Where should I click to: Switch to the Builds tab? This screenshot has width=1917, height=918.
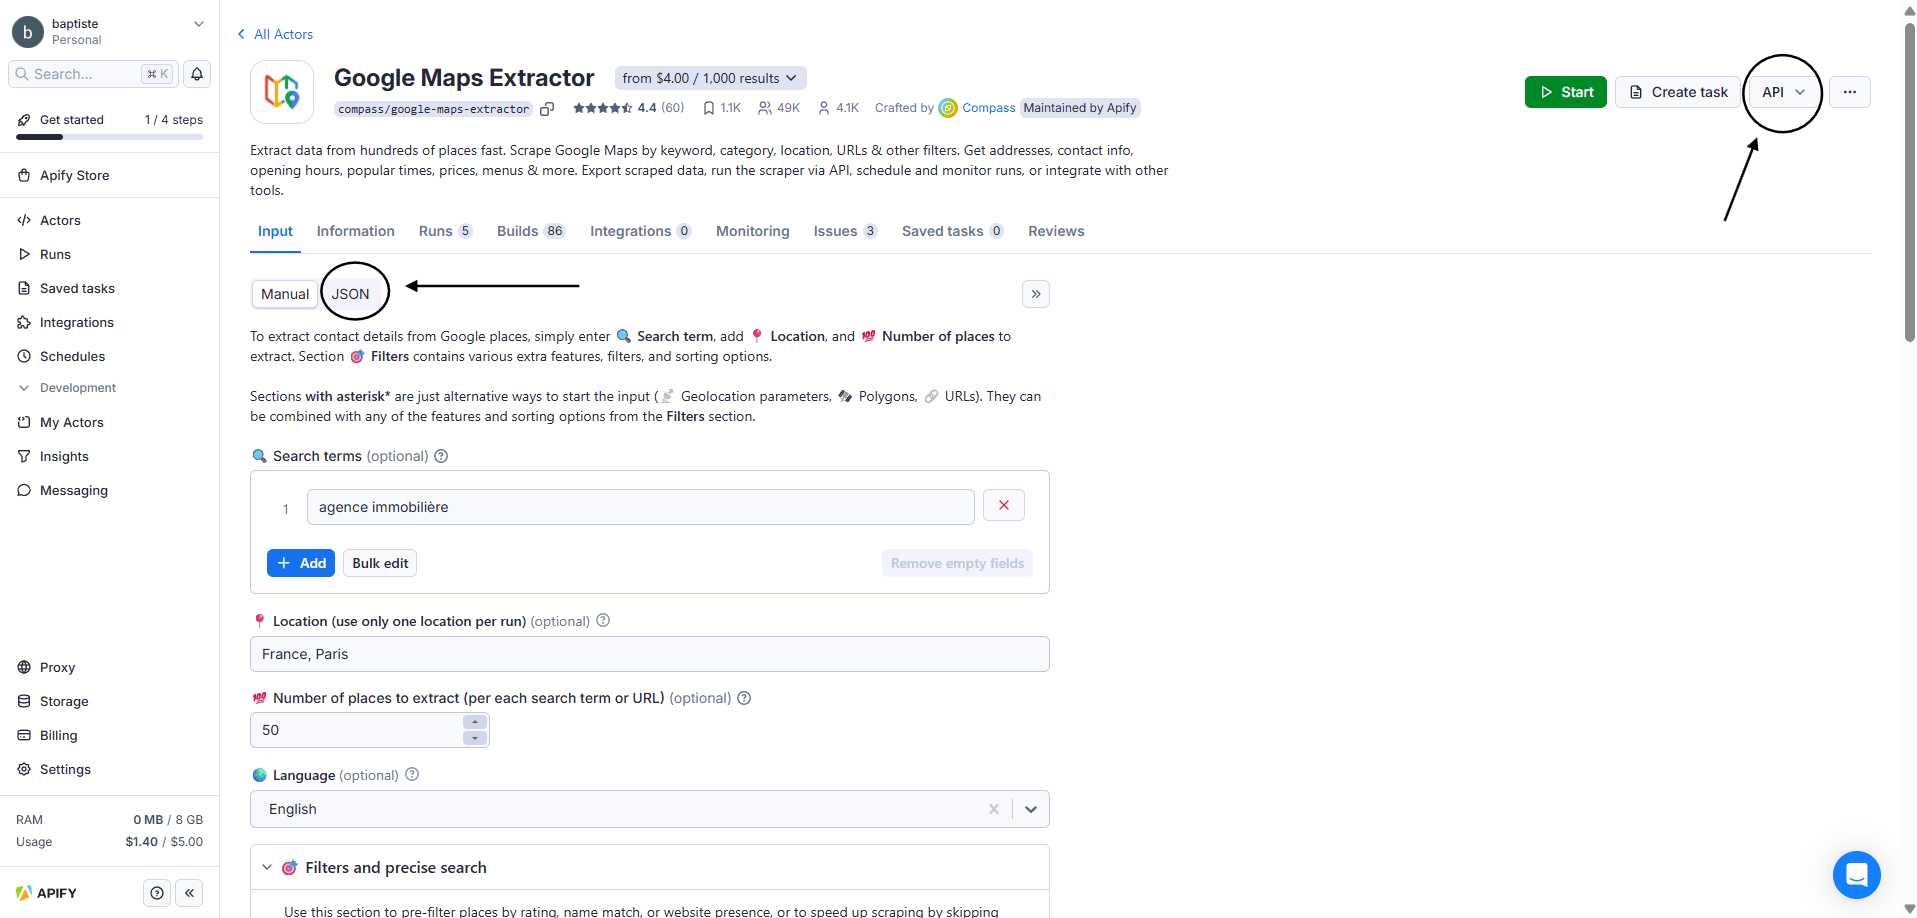[531, 231]
